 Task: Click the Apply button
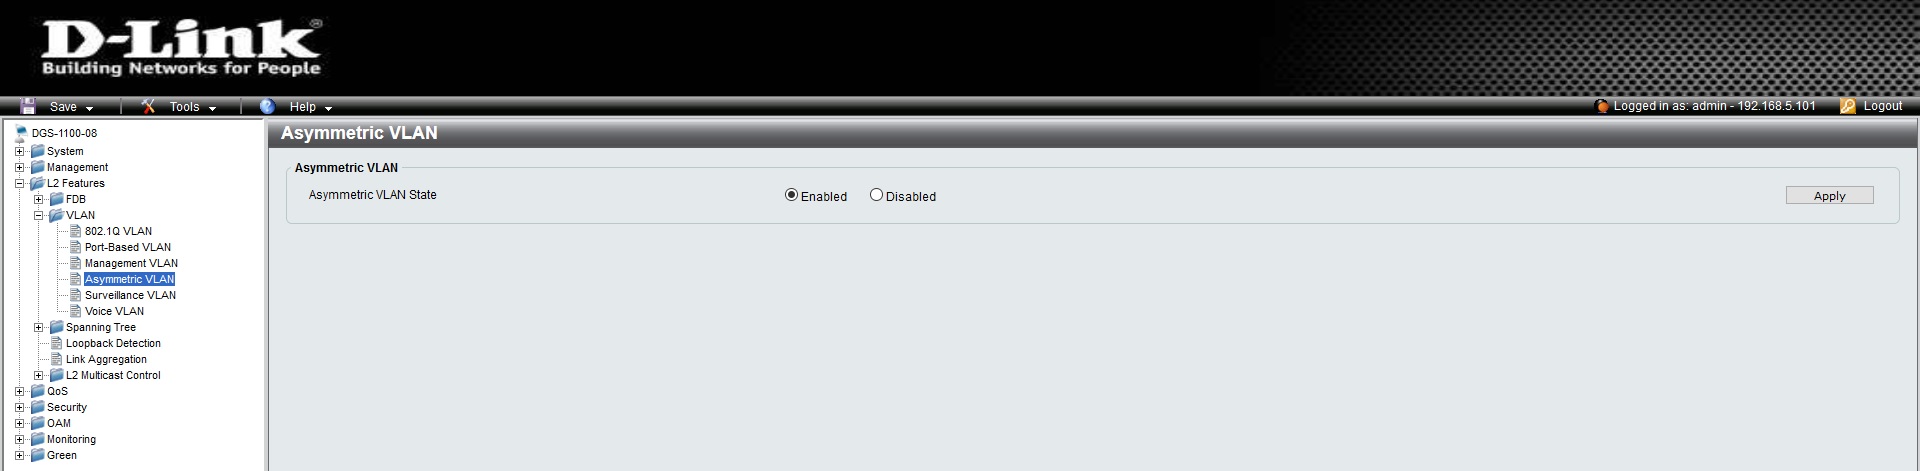(1829, 196)
